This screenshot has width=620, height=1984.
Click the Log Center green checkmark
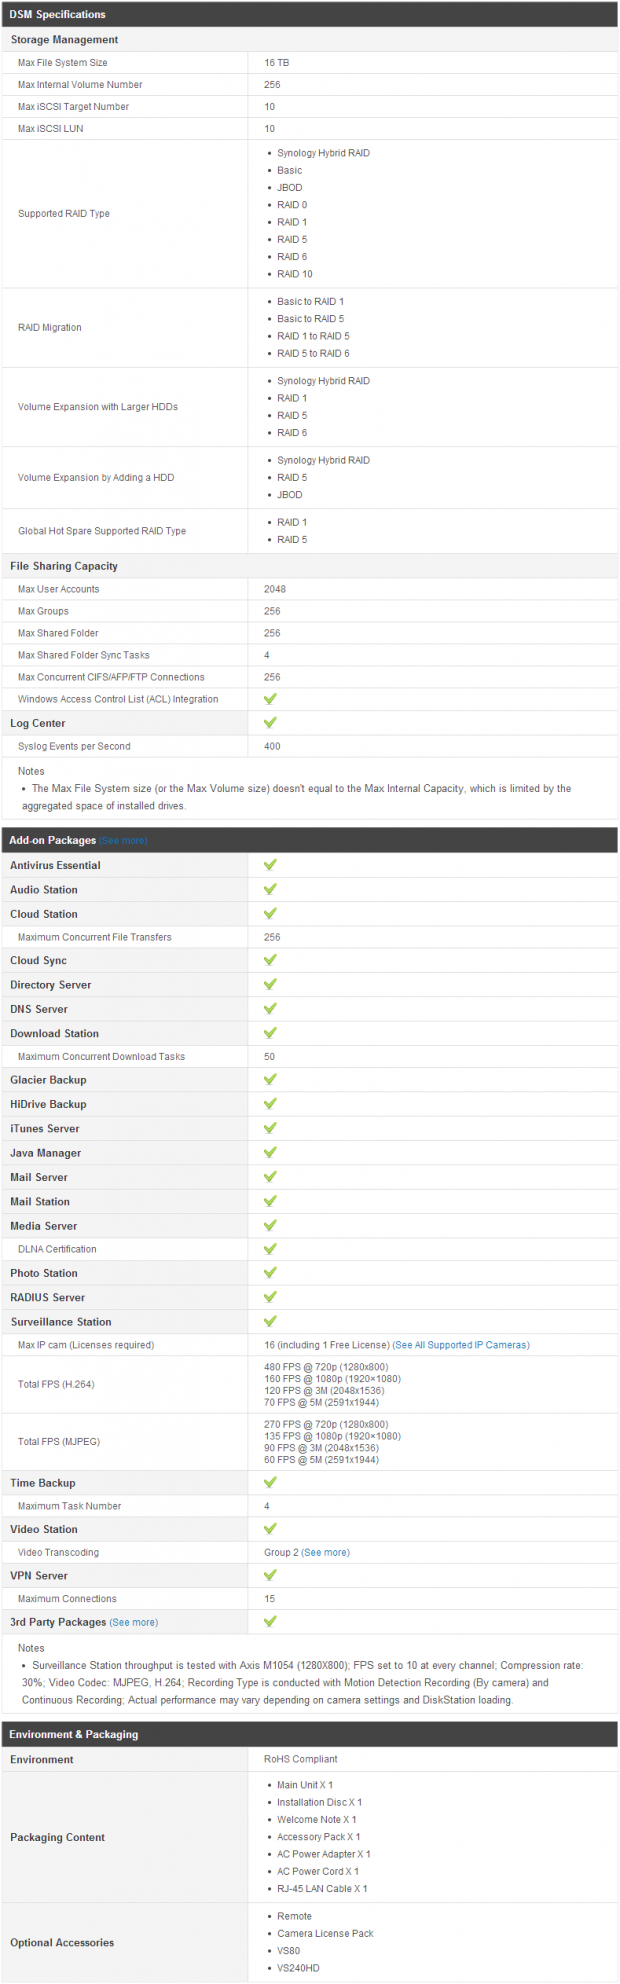click(x=270, y=723)
